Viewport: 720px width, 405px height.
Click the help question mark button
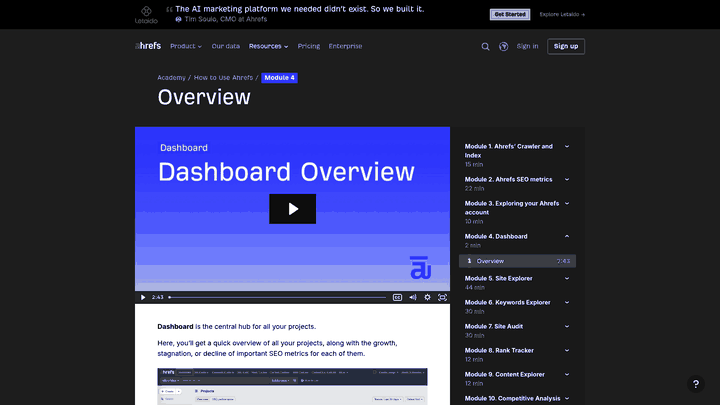click(x=696, y=384)
